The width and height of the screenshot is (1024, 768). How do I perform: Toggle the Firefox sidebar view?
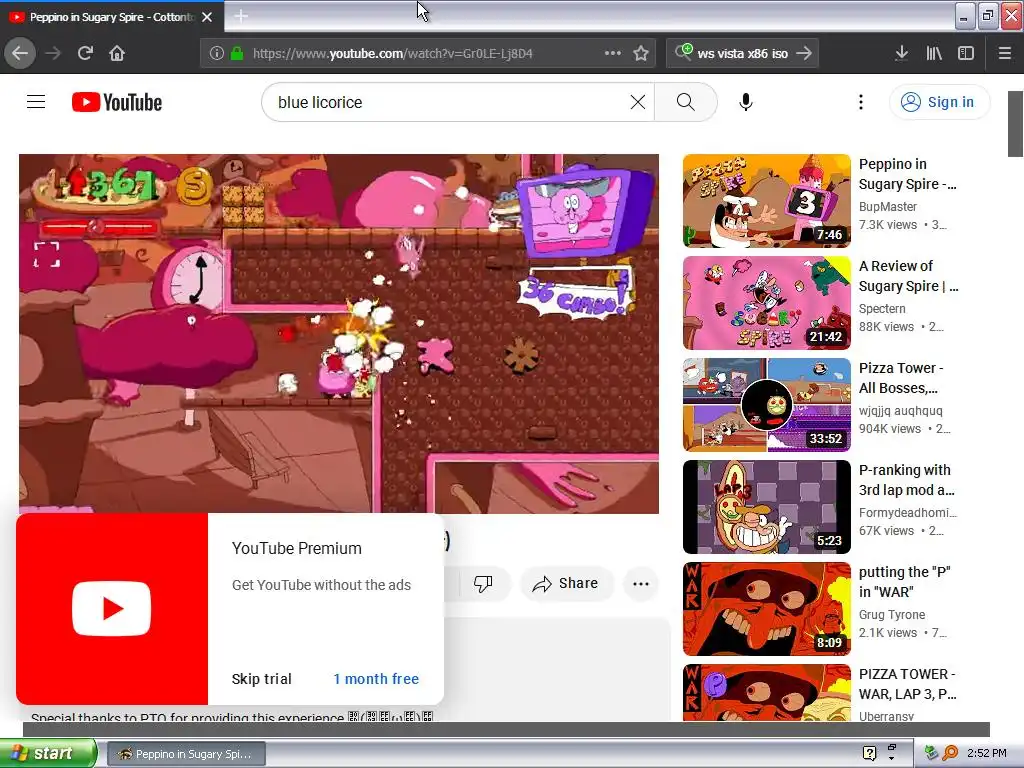coord(966,53)
